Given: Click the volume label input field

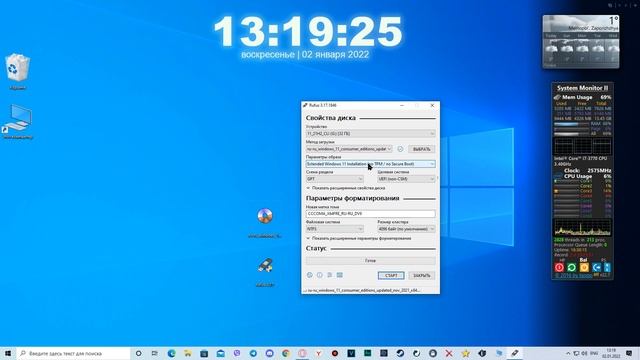Looking at the screenshot, I should point(371,213).
